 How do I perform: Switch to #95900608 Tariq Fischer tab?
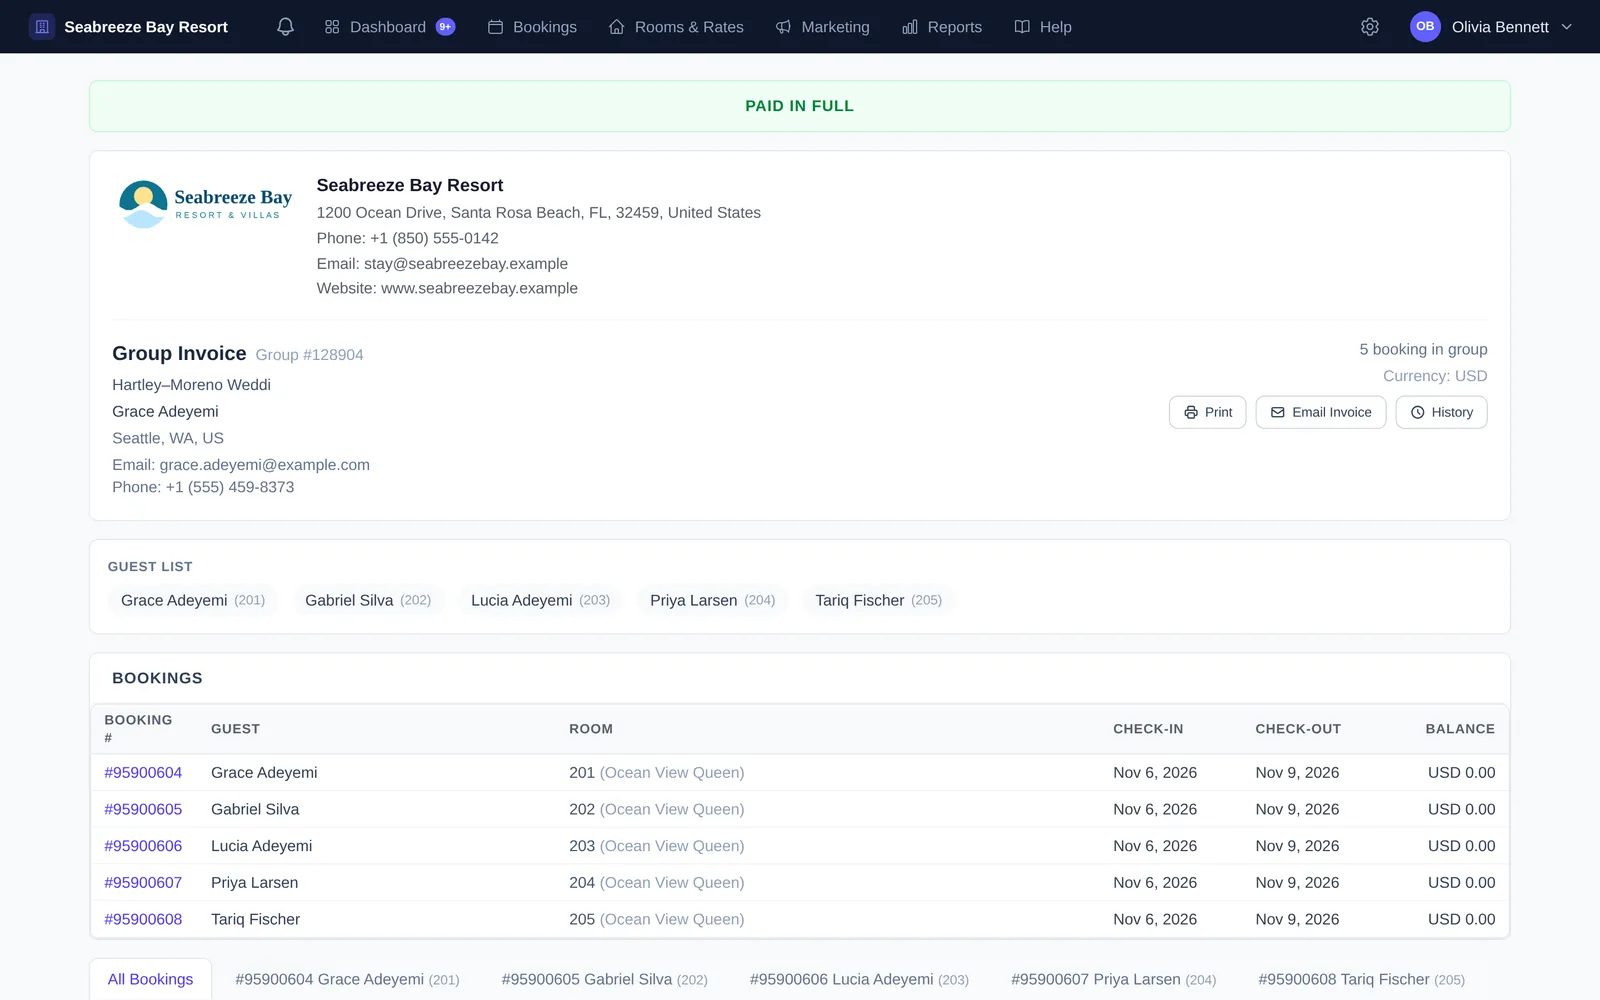pos(1361,979)
